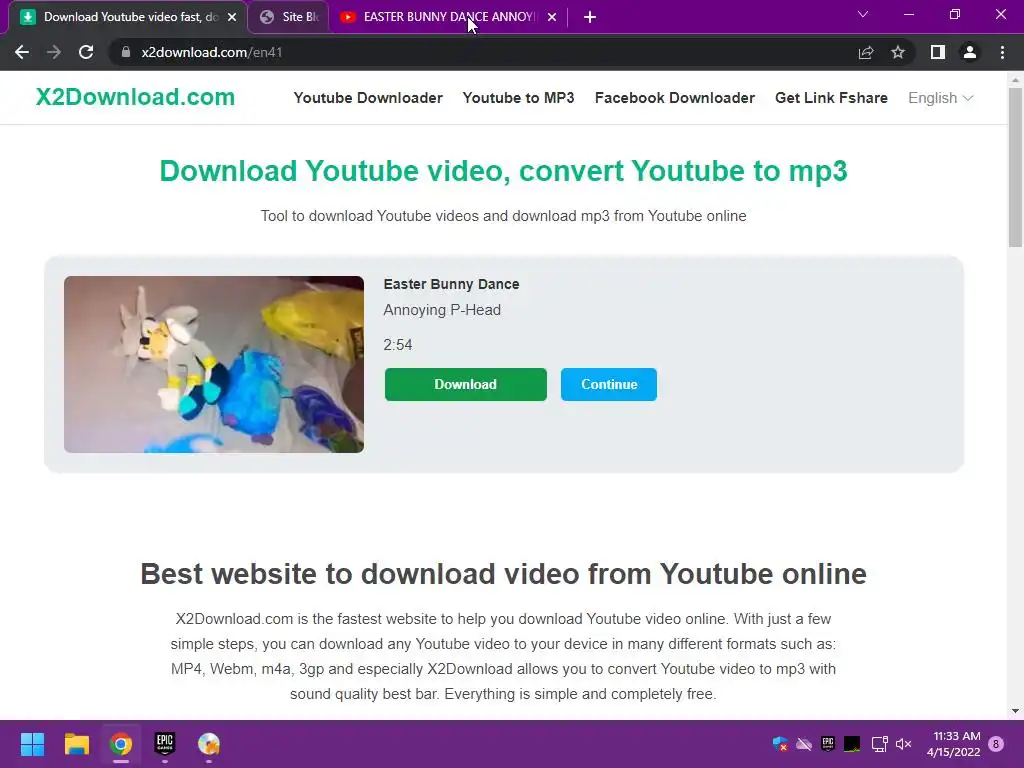Image resolution: width=1024 pixels, height=768 pixels.
Task: Switch to EASTER BUNNY DANCE YouTube tab
Action: (x=447, y=17)
